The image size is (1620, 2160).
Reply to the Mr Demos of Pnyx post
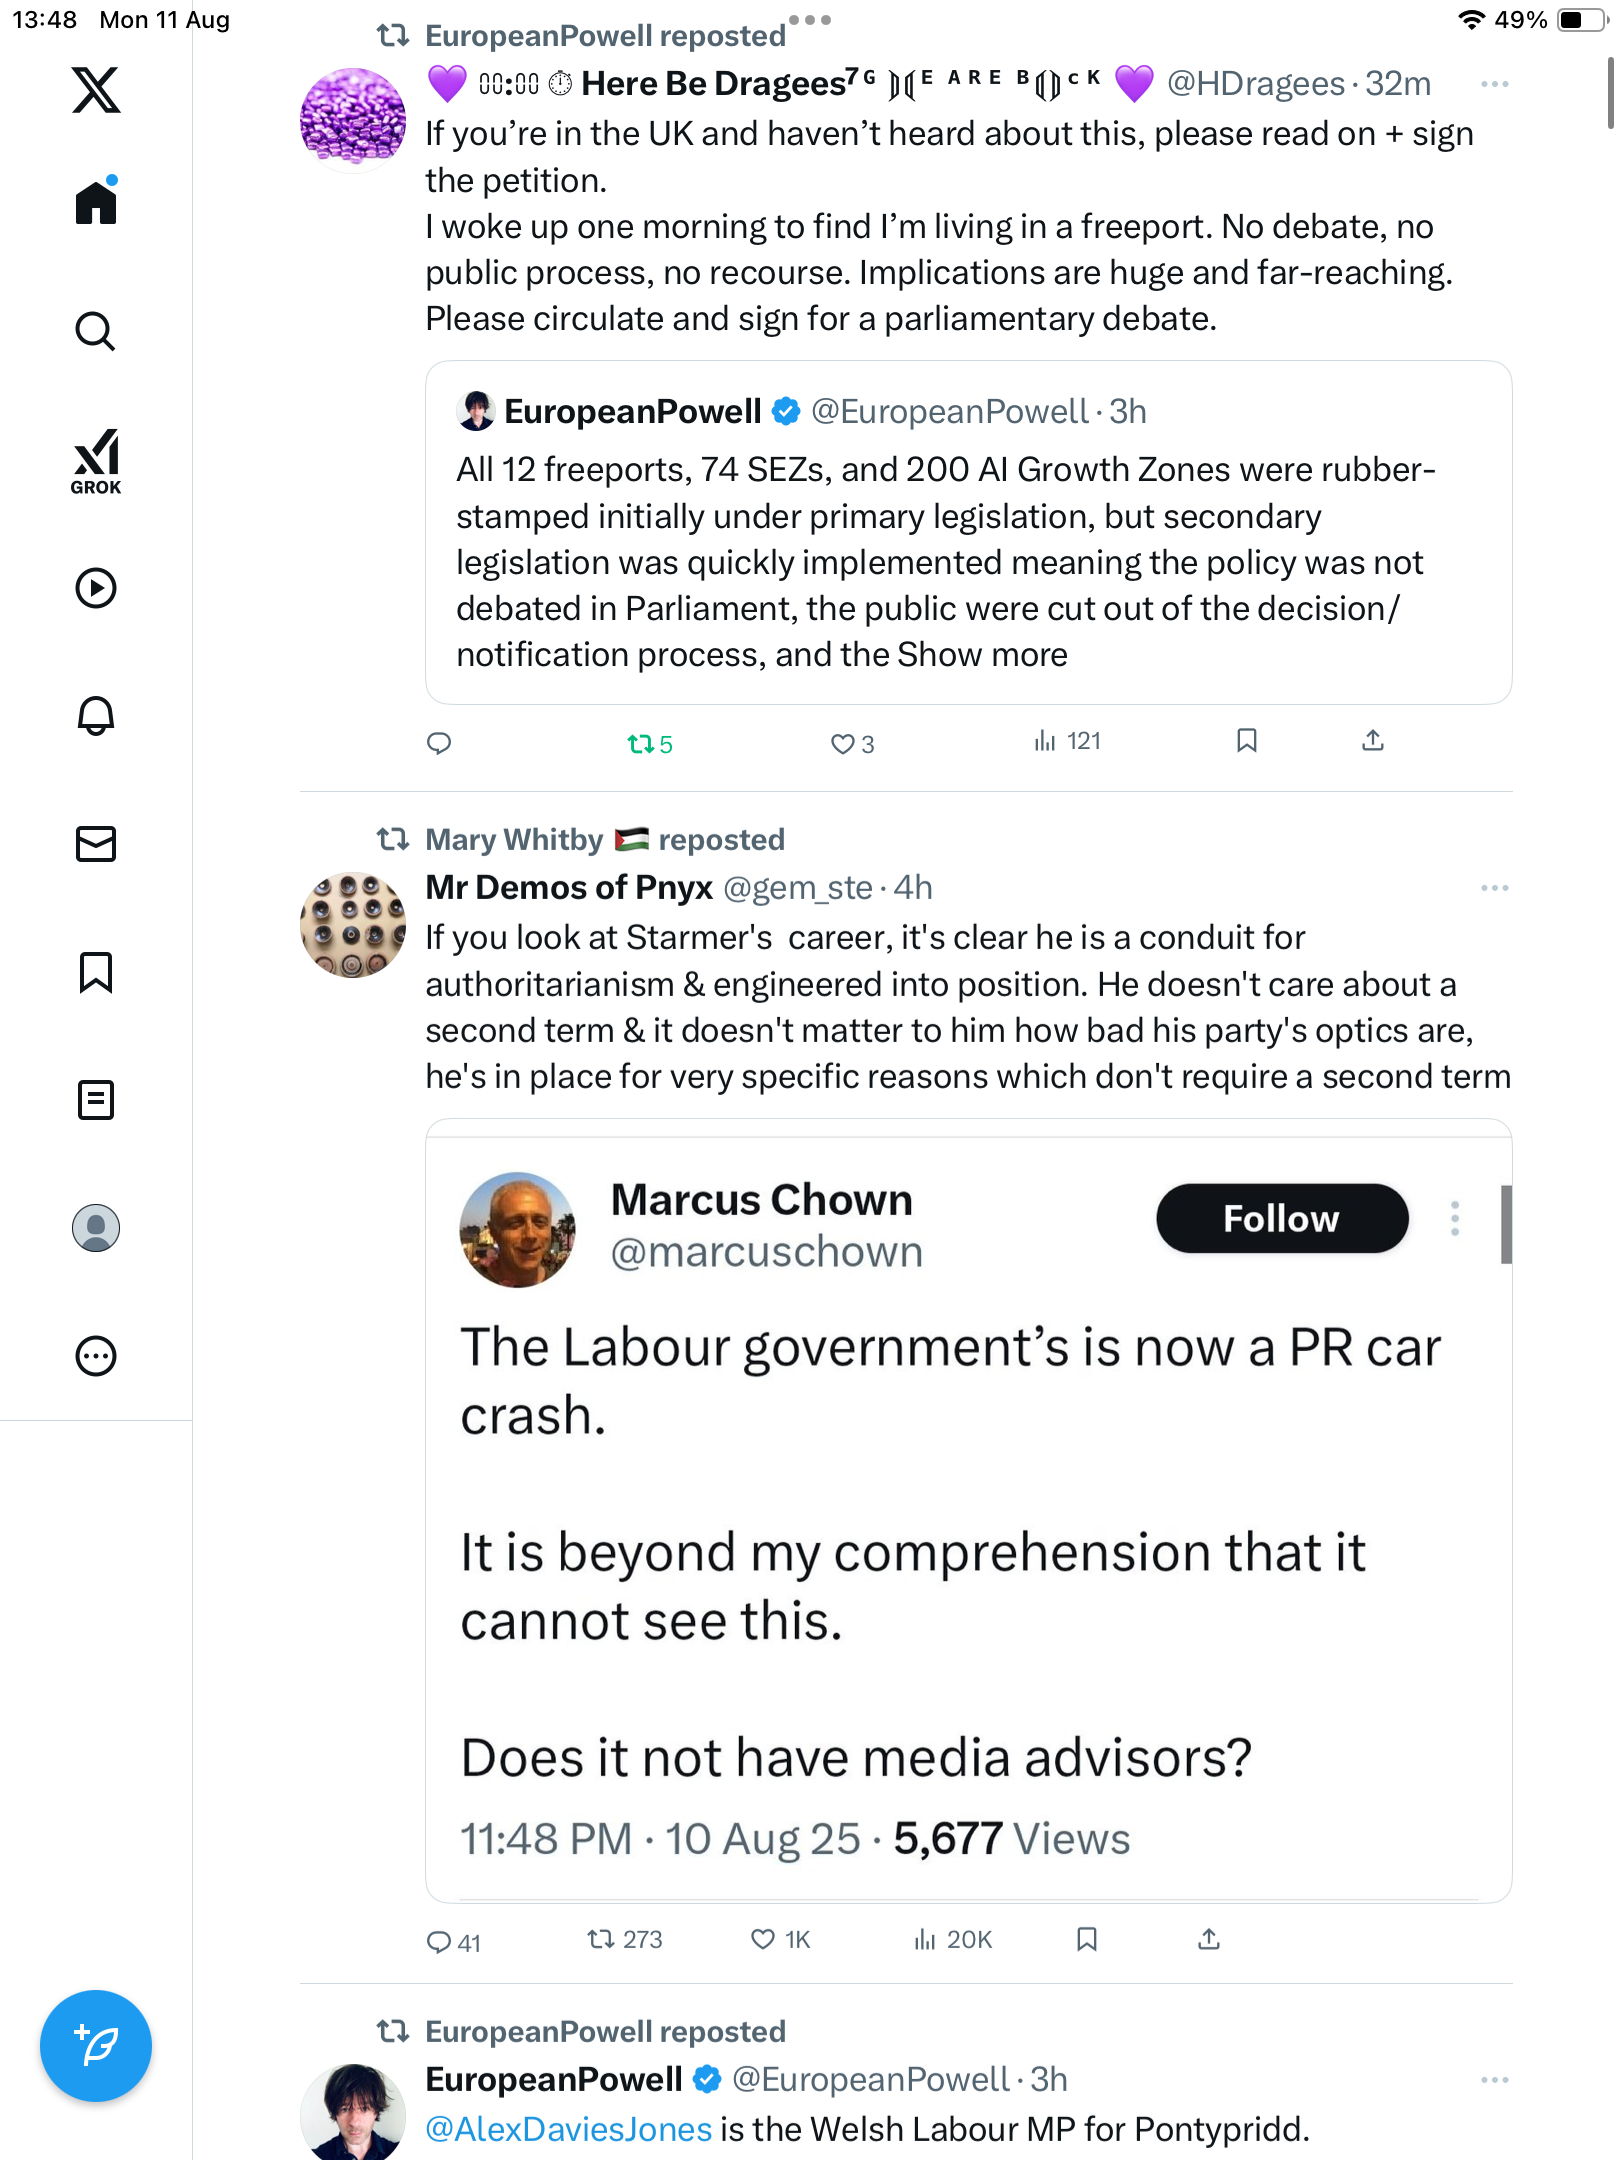[439, 1942]
